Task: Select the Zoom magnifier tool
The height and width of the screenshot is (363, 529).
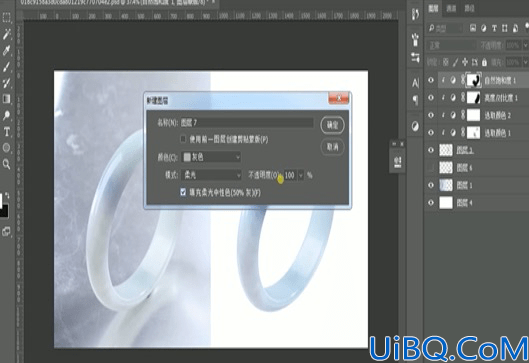Action: pyautogui.click(x=6, y=164)
